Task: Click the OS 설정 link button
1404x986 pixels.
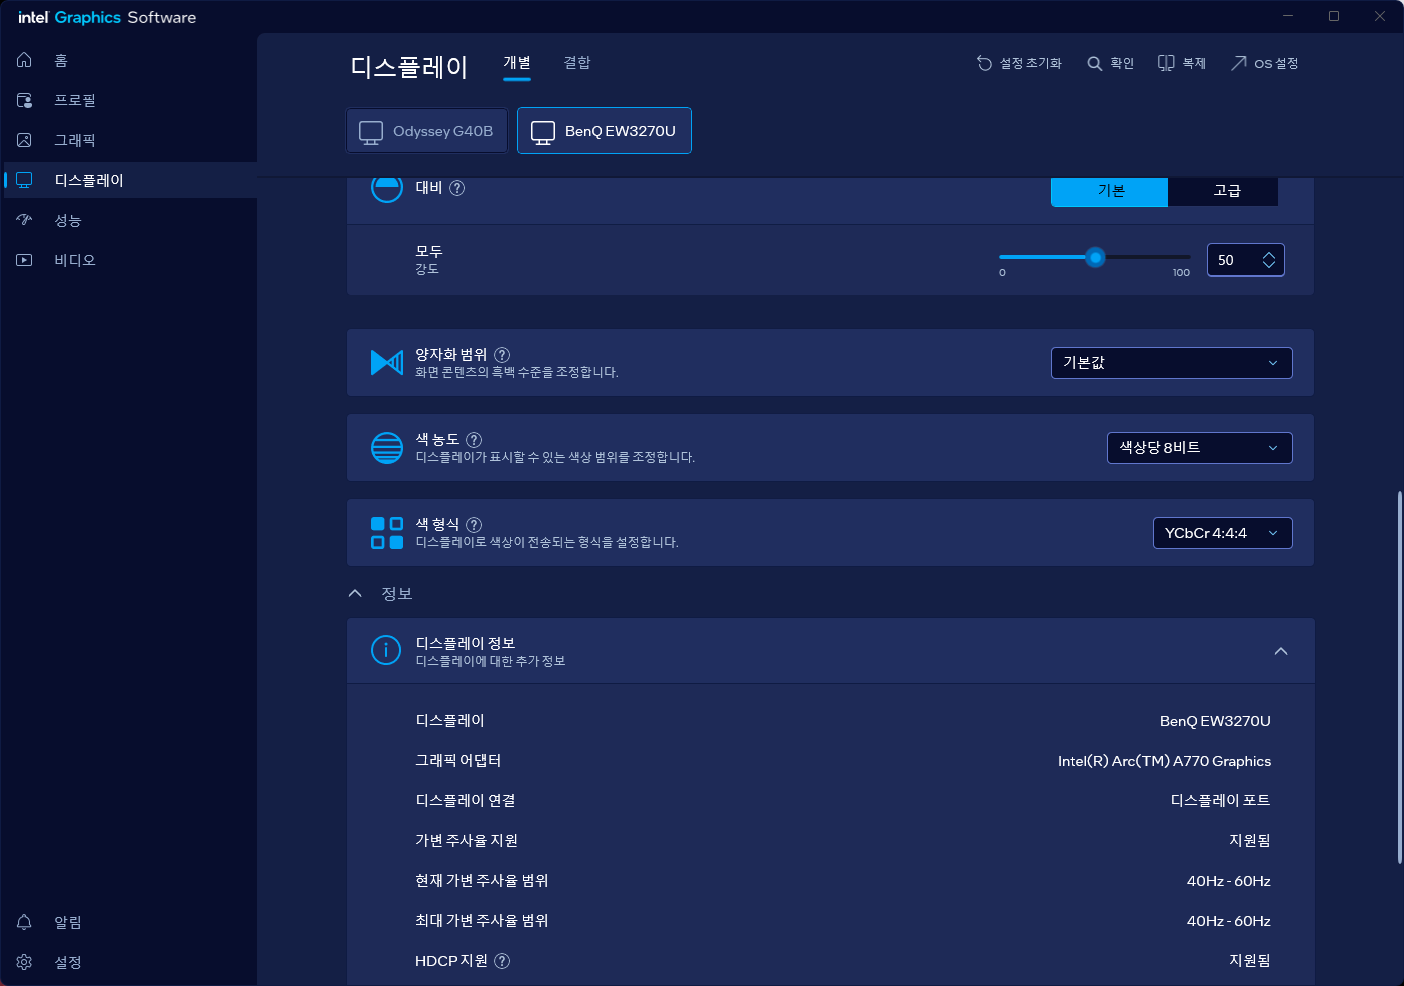Action: click(1264, 63)
